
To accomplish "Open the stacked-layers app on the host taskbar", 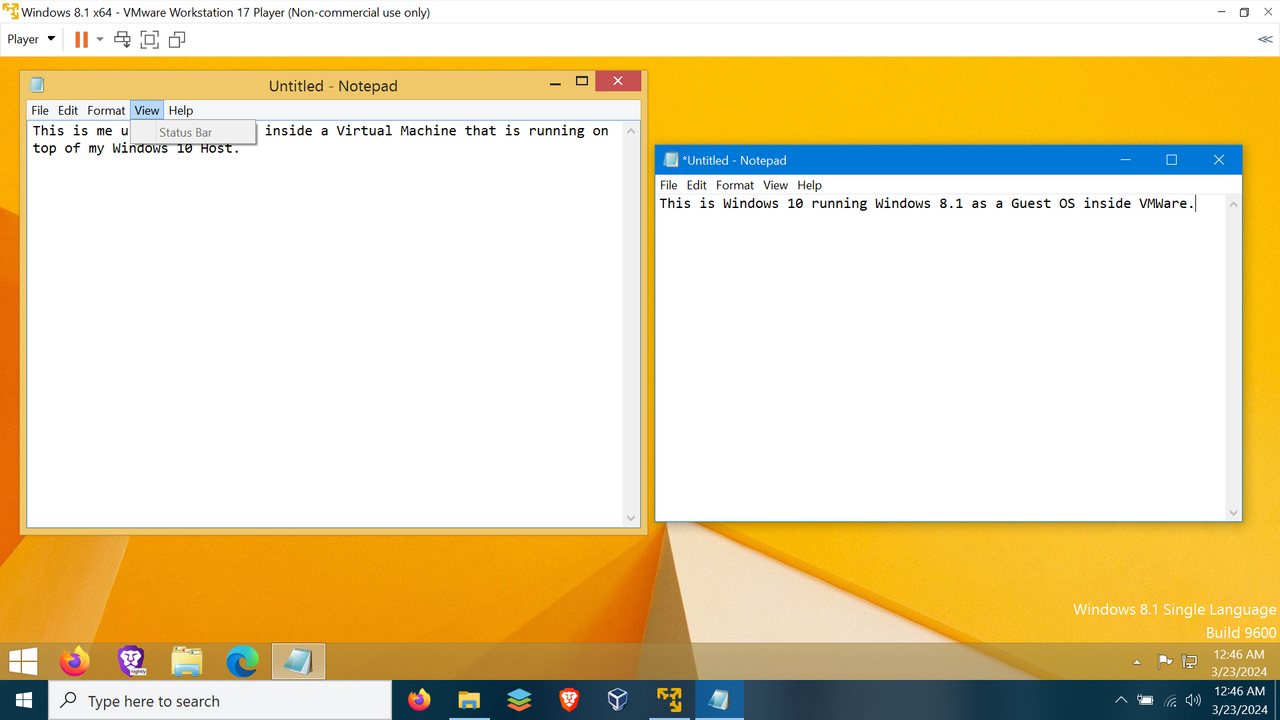I will [519, 701].
